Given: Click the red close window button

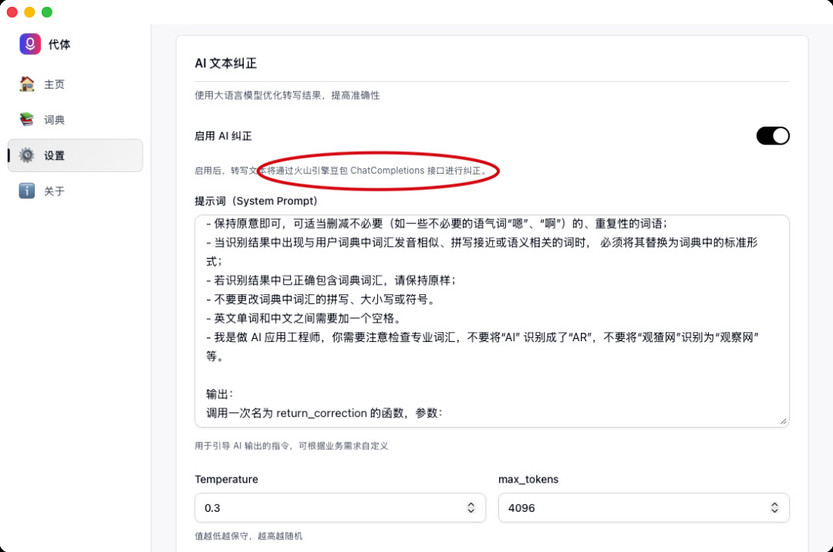Looking at the screenshot, I should [x=12, y=12].
